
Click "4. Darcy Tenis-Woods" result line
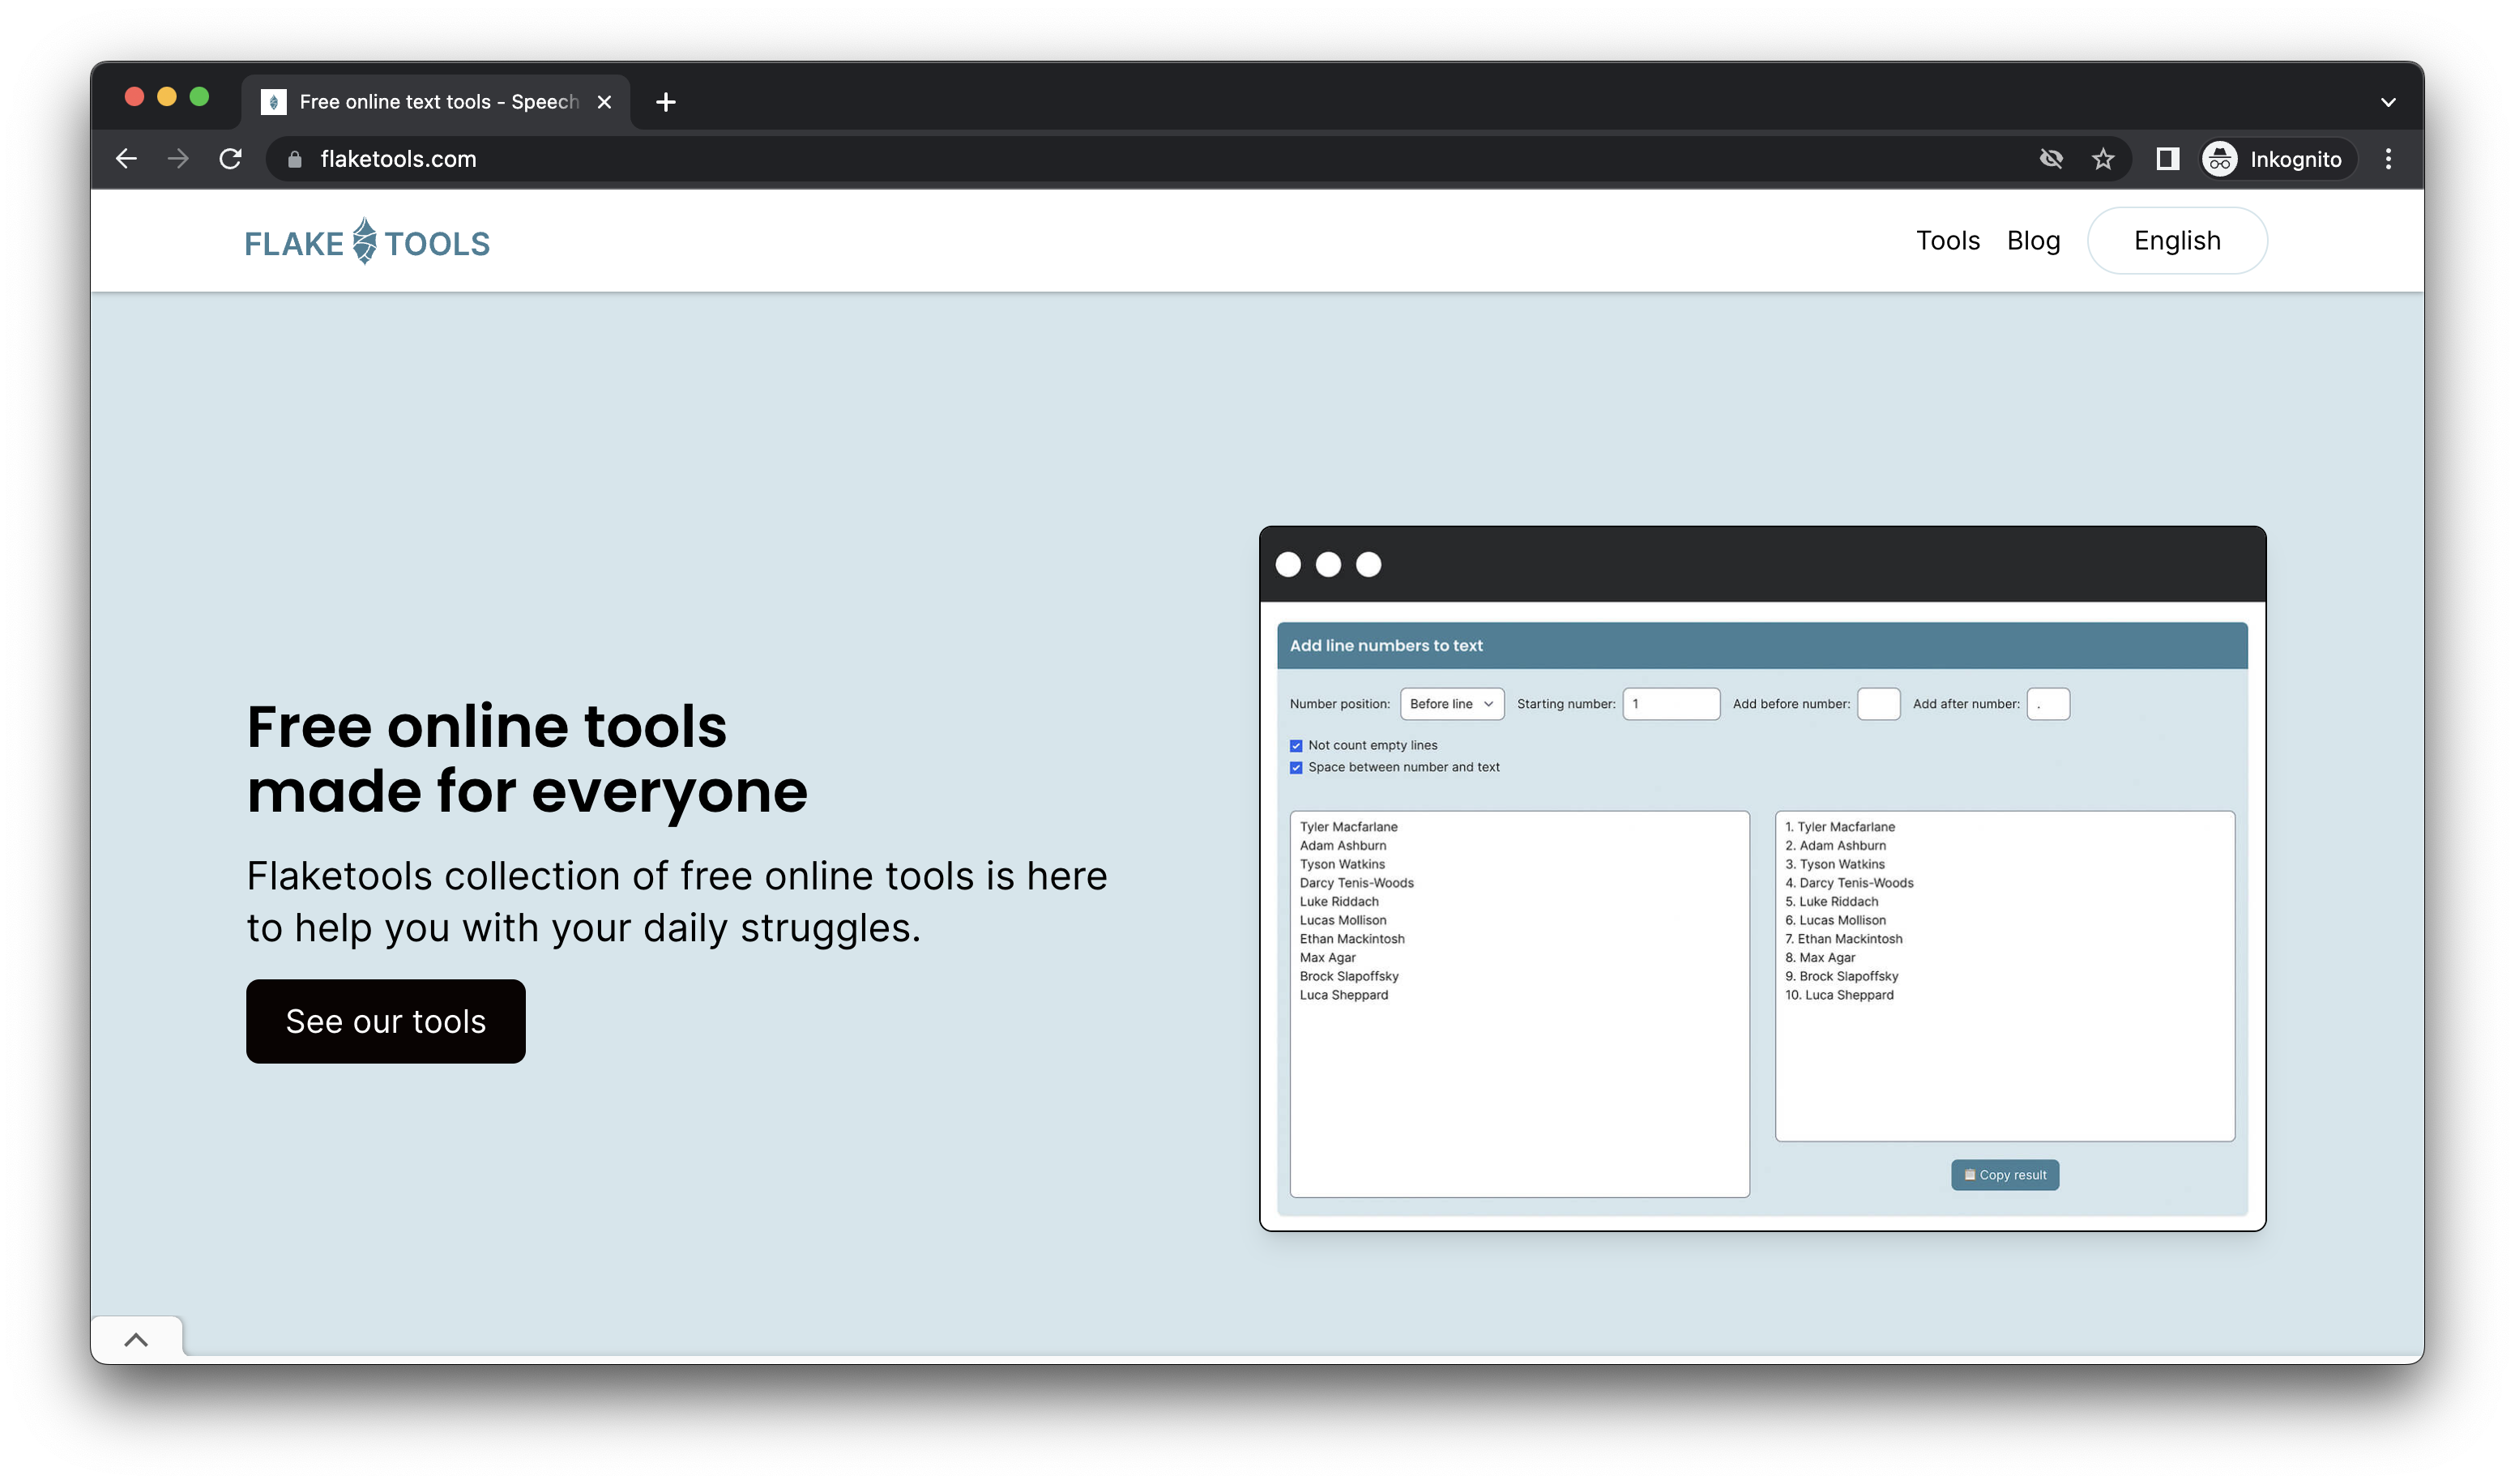(x=1849, y=883)
